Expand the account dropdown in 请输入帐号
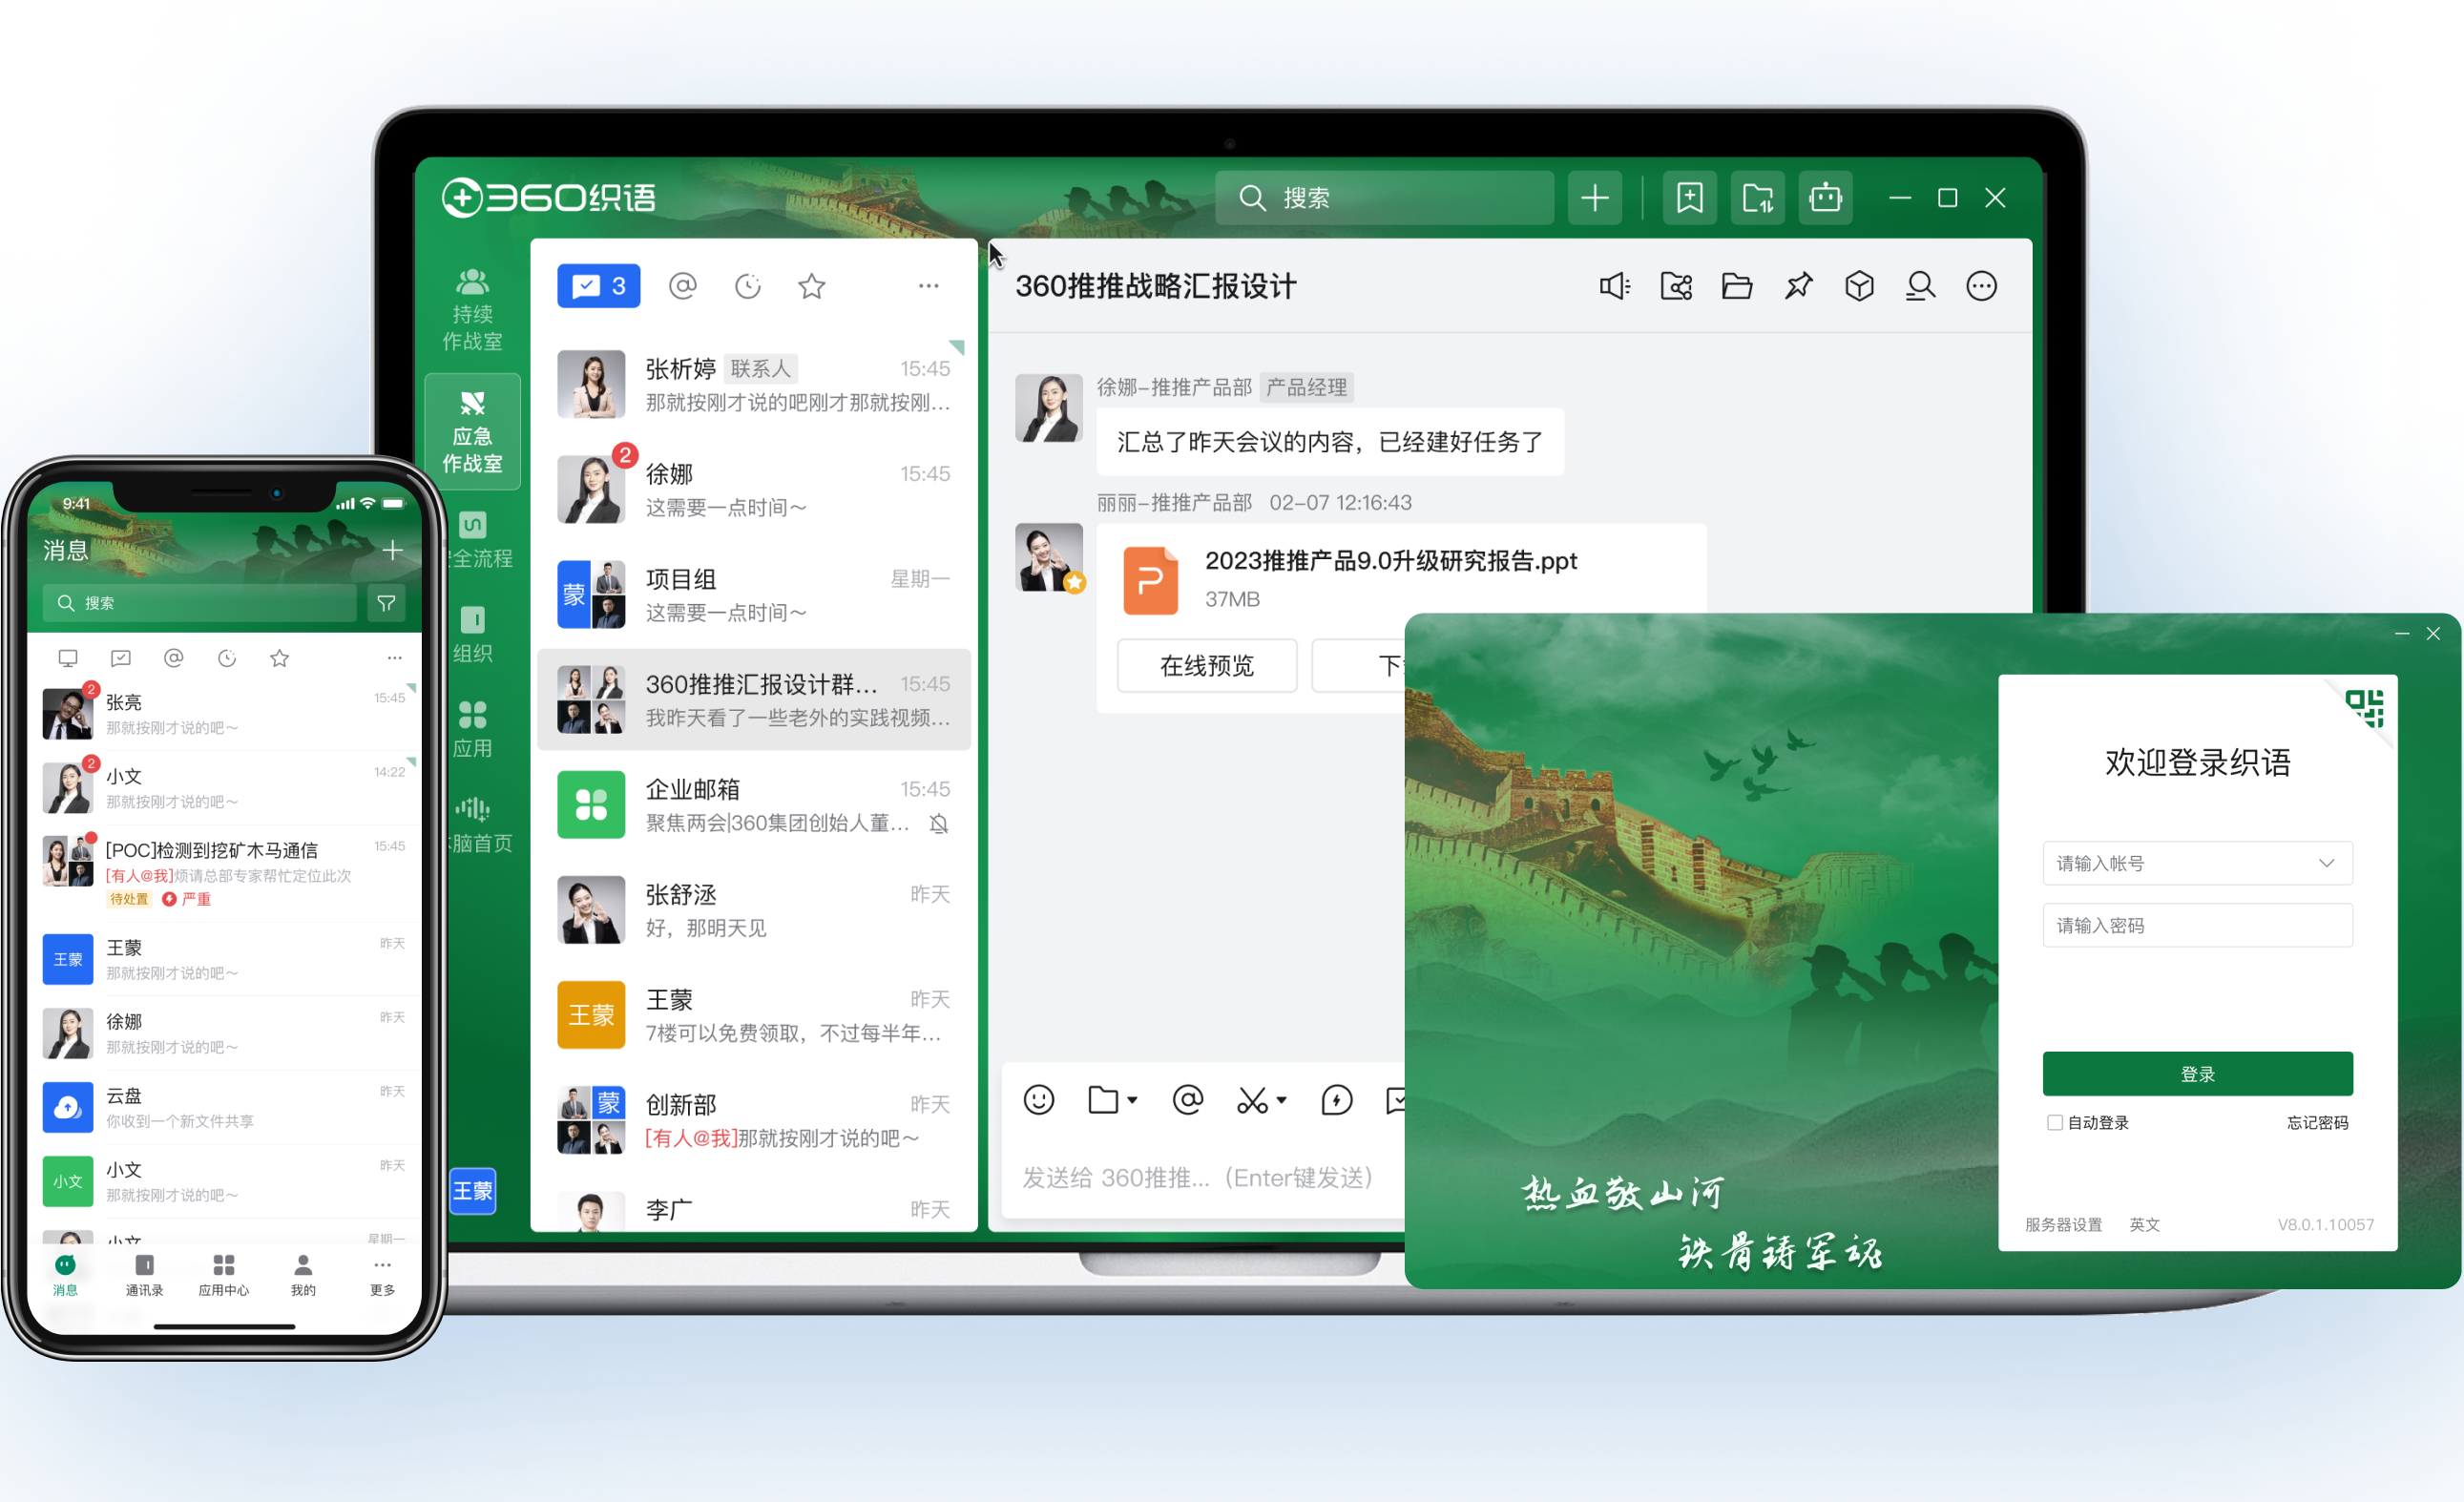2464x1502 pixels. 2326,863
